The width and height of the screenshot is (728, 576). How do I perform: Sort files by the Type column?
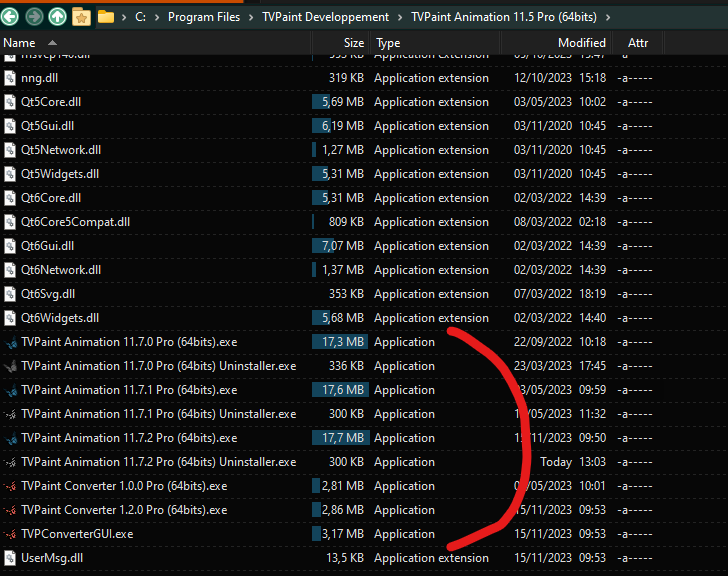(388, 43)
